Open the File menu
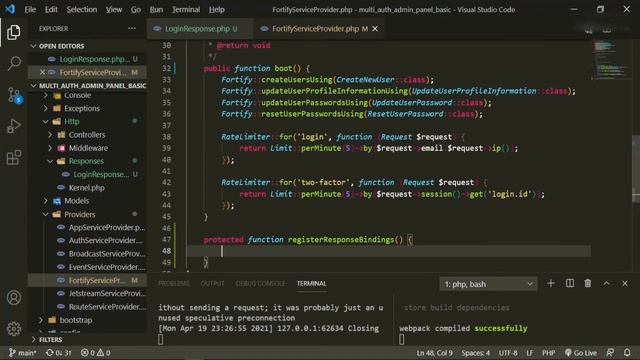 (30, 9)
